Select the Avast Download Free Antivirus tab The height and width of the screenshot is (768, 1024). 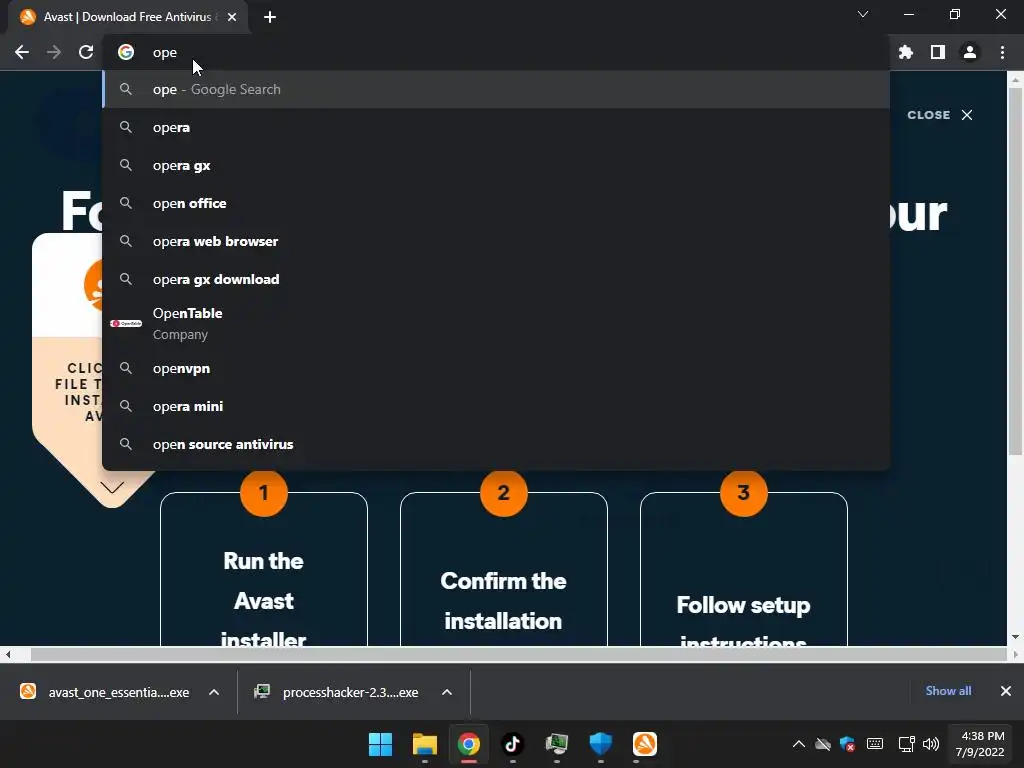pyautogui.click(x=129, y=17)
